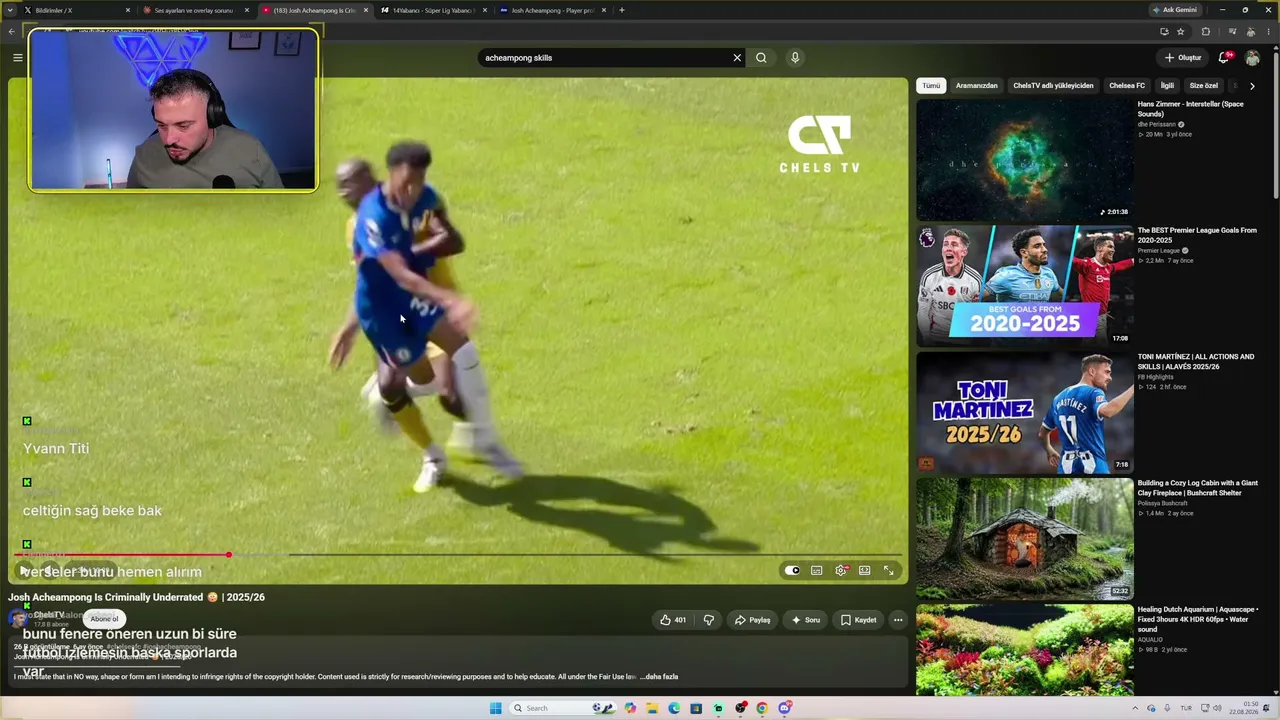The width and height of the screenshot is (1280, 720).
Task: Select 'ChelsTV adlı yükleyiciden' chip
Action: click(1053, 86)
